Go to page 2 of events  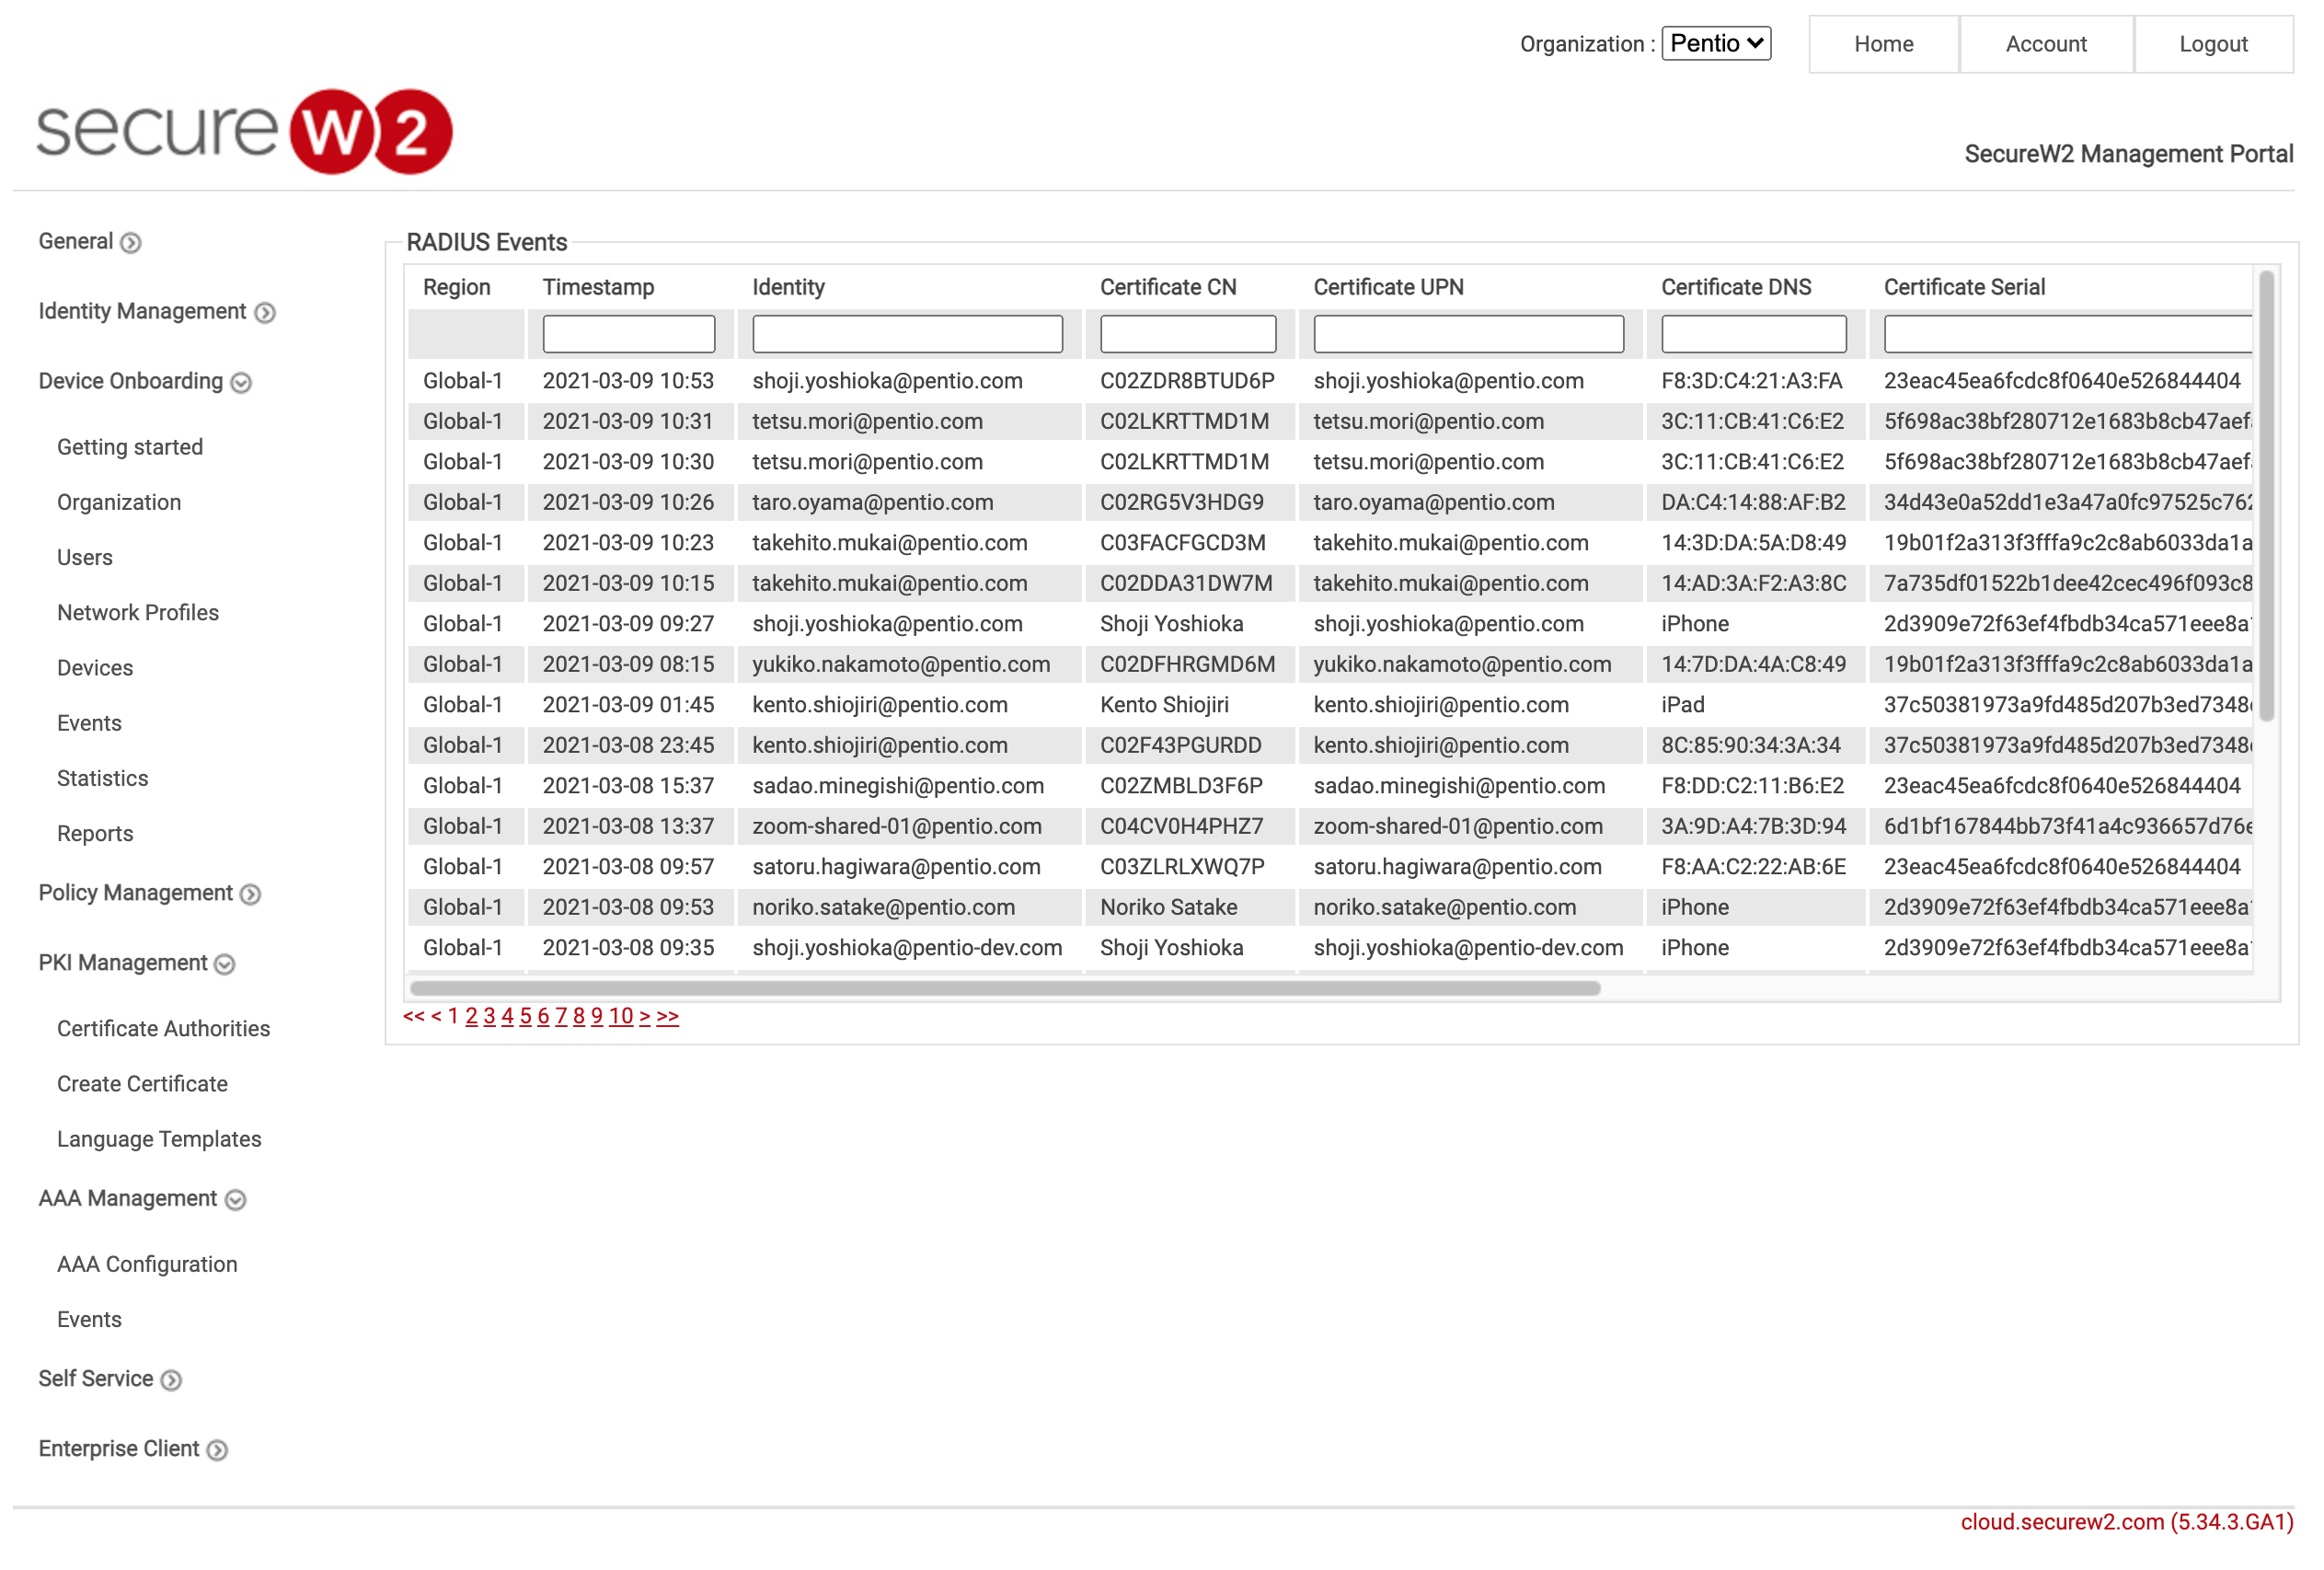tap(472, 1016)
